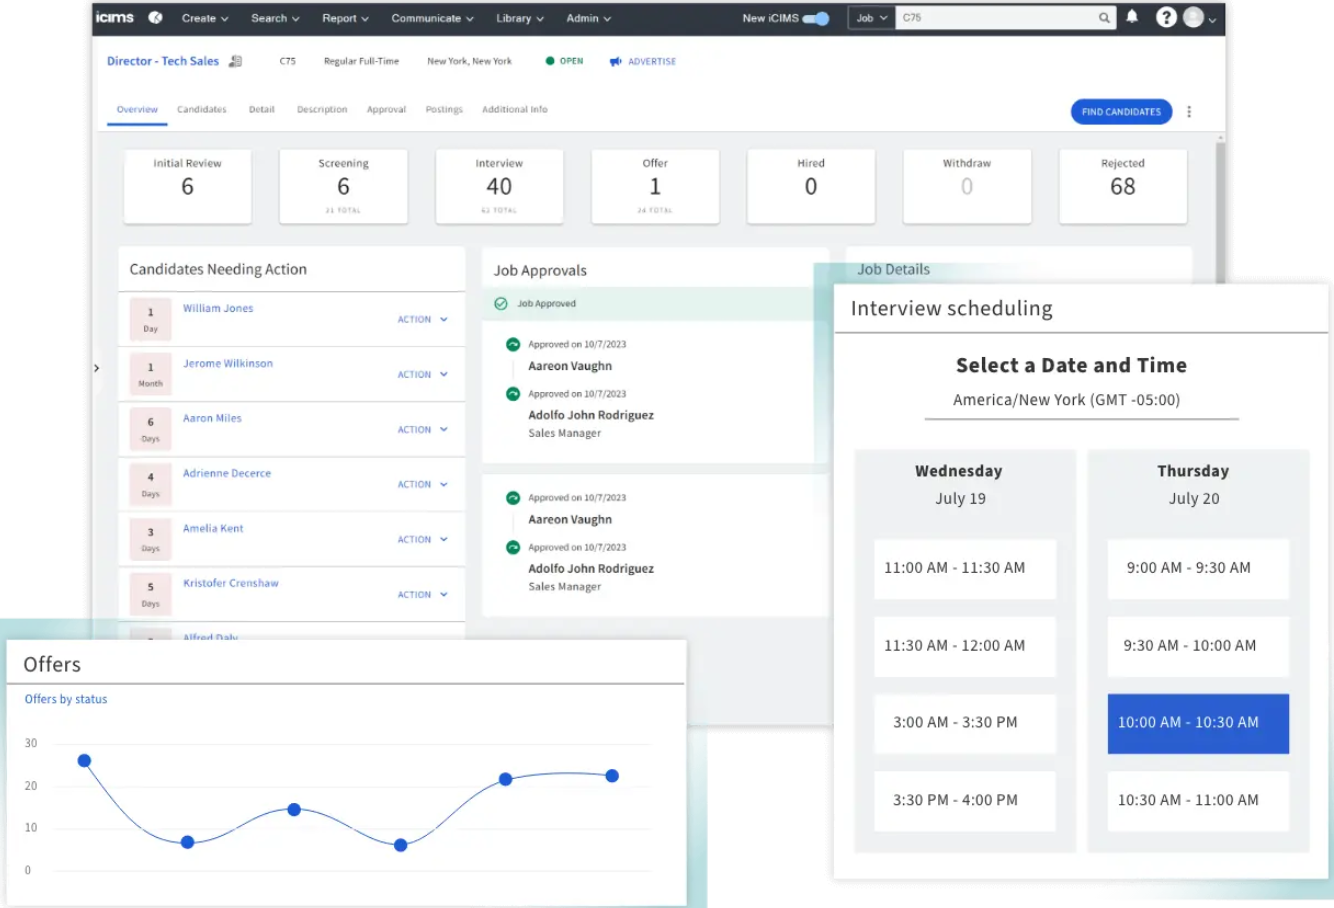Open the Search menu
Image resolution: width=1334 pixels, height=908 pixels.
[275, 18]
